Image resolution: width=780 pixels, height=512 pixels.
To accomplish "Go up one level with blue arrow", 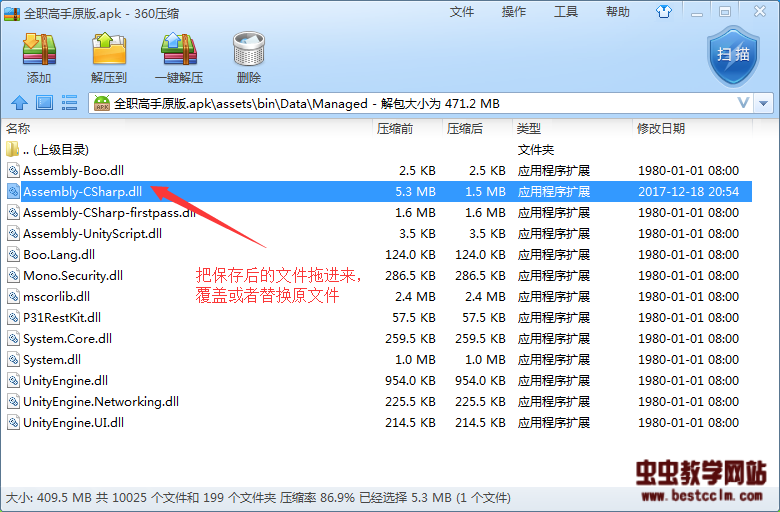I will [19, 103].
